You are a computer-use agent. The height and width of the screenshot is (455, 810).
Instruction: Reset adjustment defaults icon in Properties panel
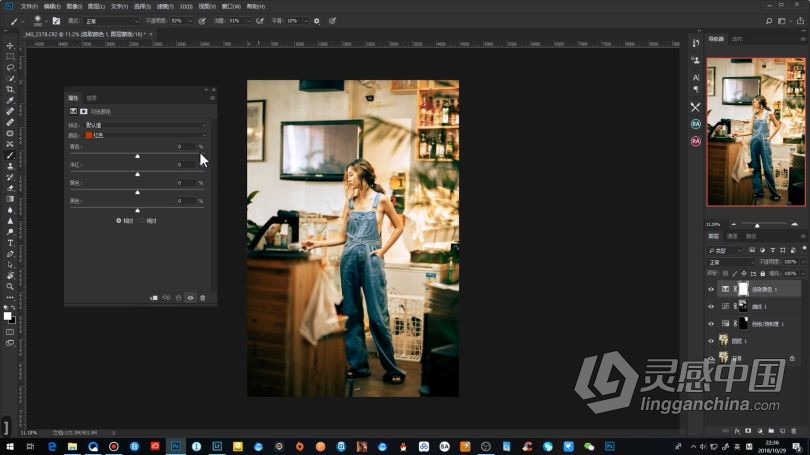click(x=178, y=297)
